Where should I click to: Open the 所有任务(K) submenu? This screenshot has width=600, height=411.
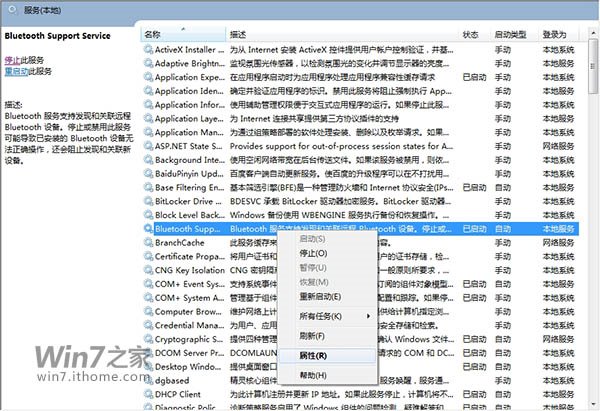click(328, 316)
